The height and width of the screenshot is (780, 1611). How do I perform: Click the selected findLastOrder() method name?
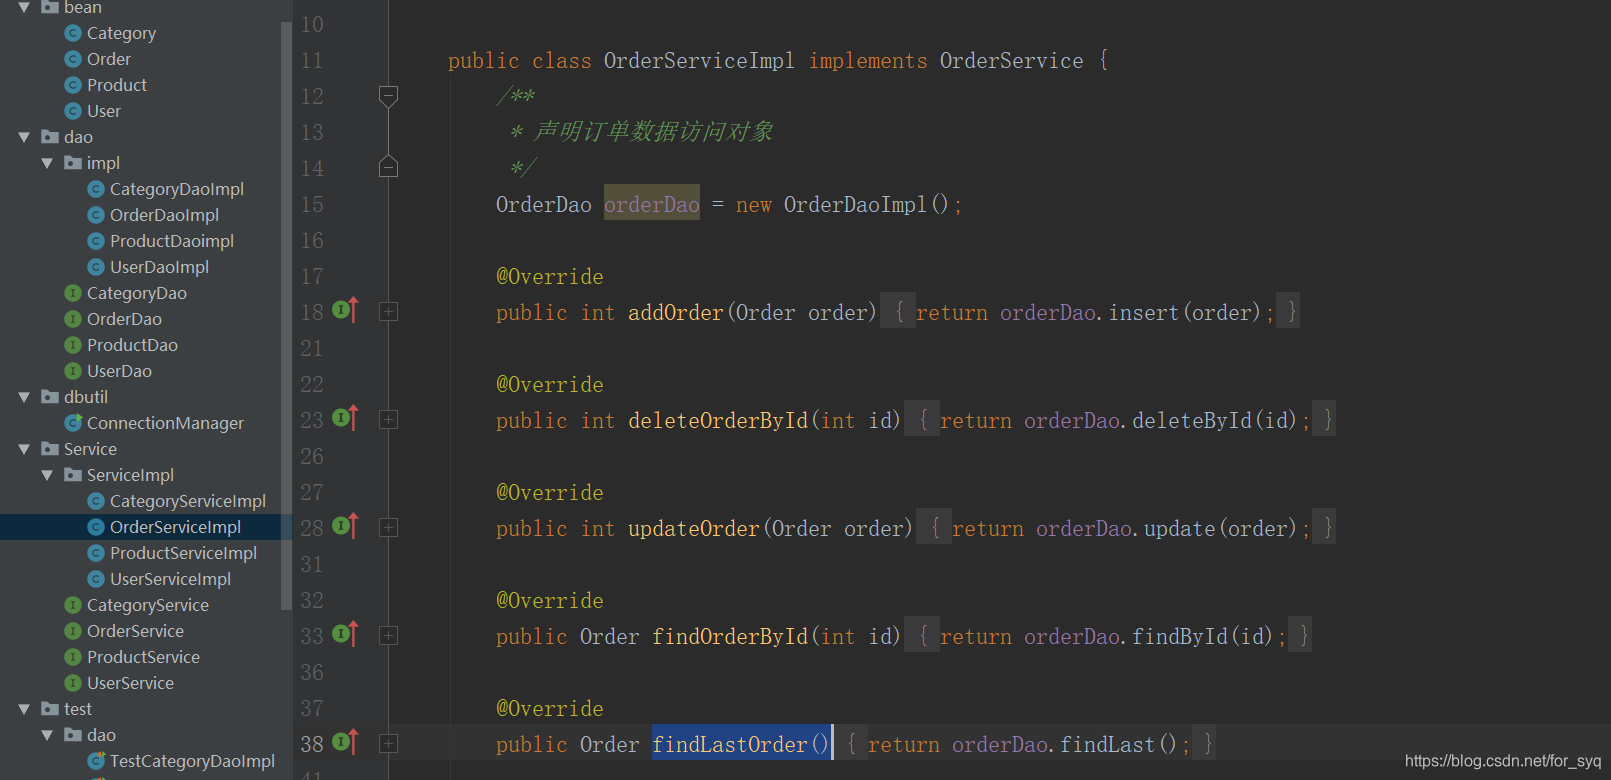tap(741, 744)
